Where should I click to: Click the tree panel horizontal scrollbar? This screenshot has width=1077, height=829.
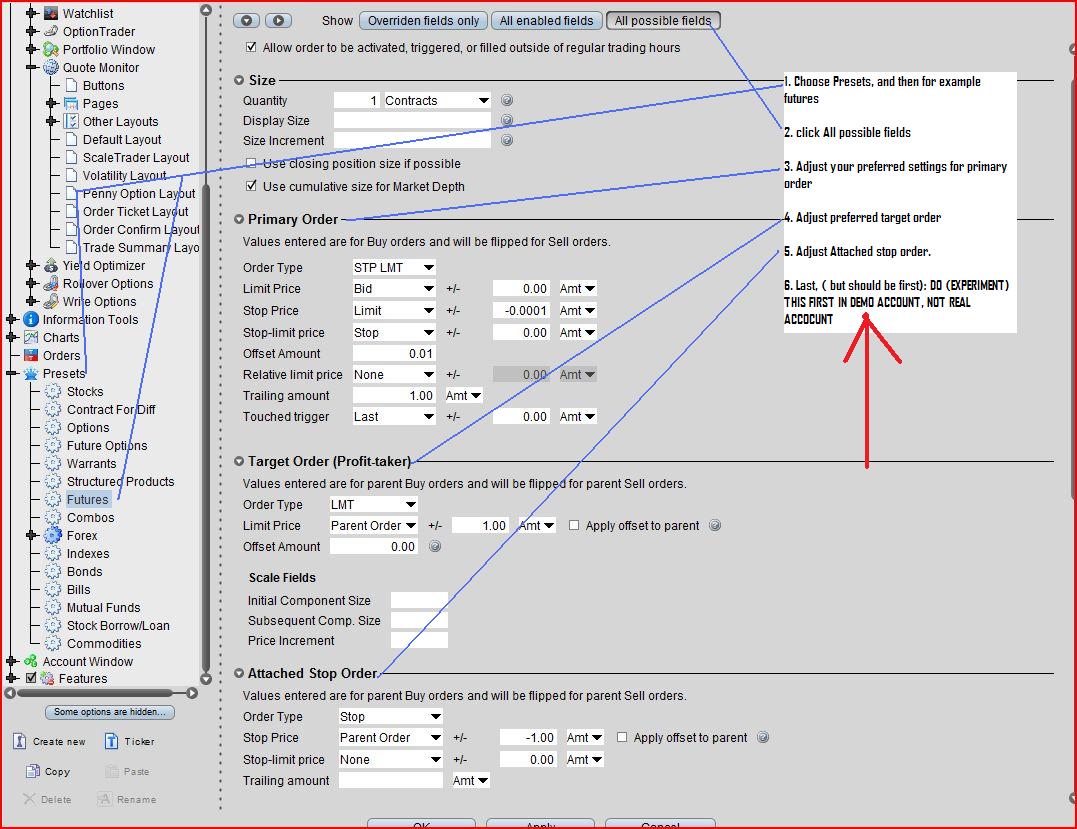pyautogui.click(x=95, y=693)
